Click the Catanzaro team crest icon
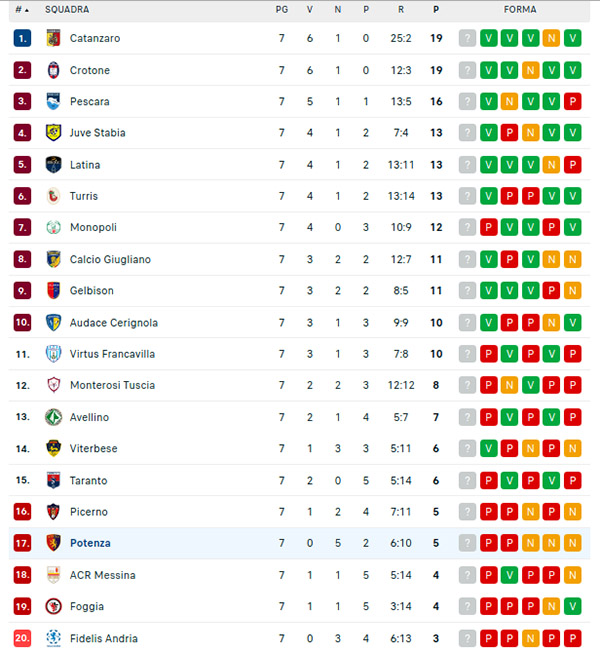 point(53,38)
